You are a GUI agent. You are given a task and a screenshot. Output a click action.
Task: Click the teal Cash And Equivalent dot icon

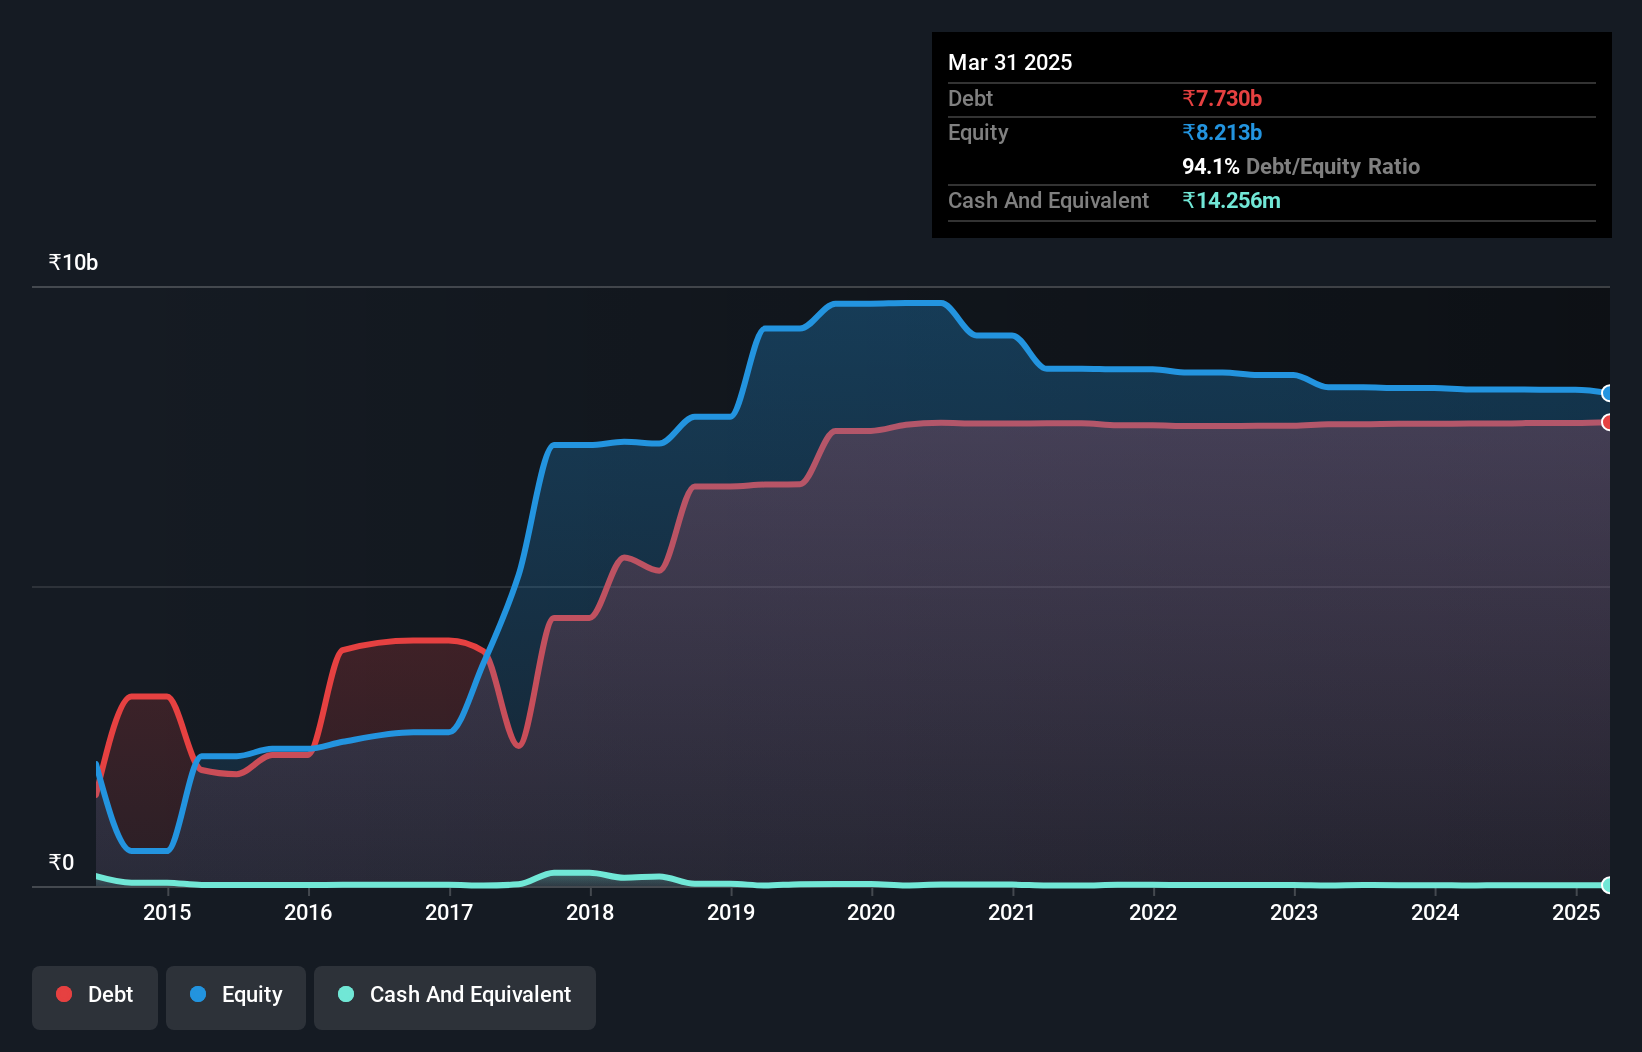344,994
